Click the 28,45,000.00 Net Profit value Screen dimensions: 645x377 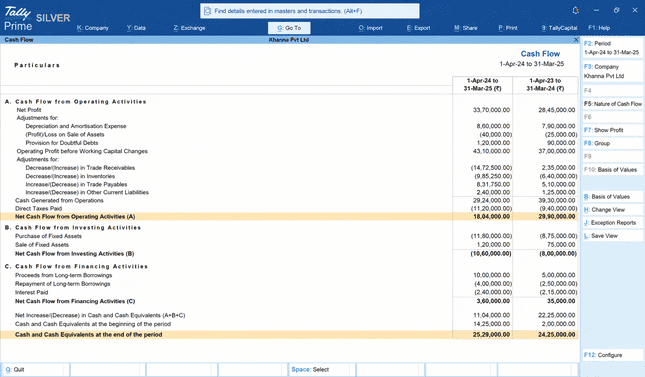point(557,110)
